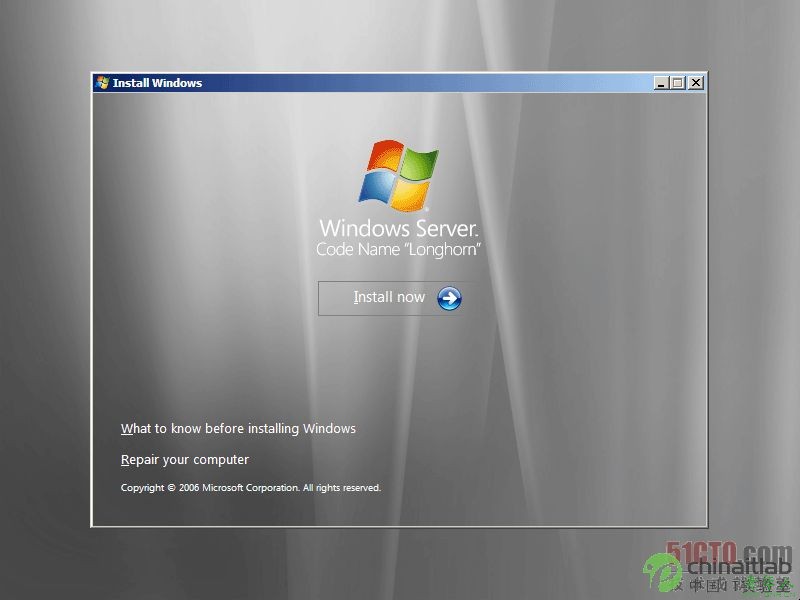Click the Install Windows title bar text
Image resolution: width=800 pixels, height=600 pixels.
coord(157,83)
